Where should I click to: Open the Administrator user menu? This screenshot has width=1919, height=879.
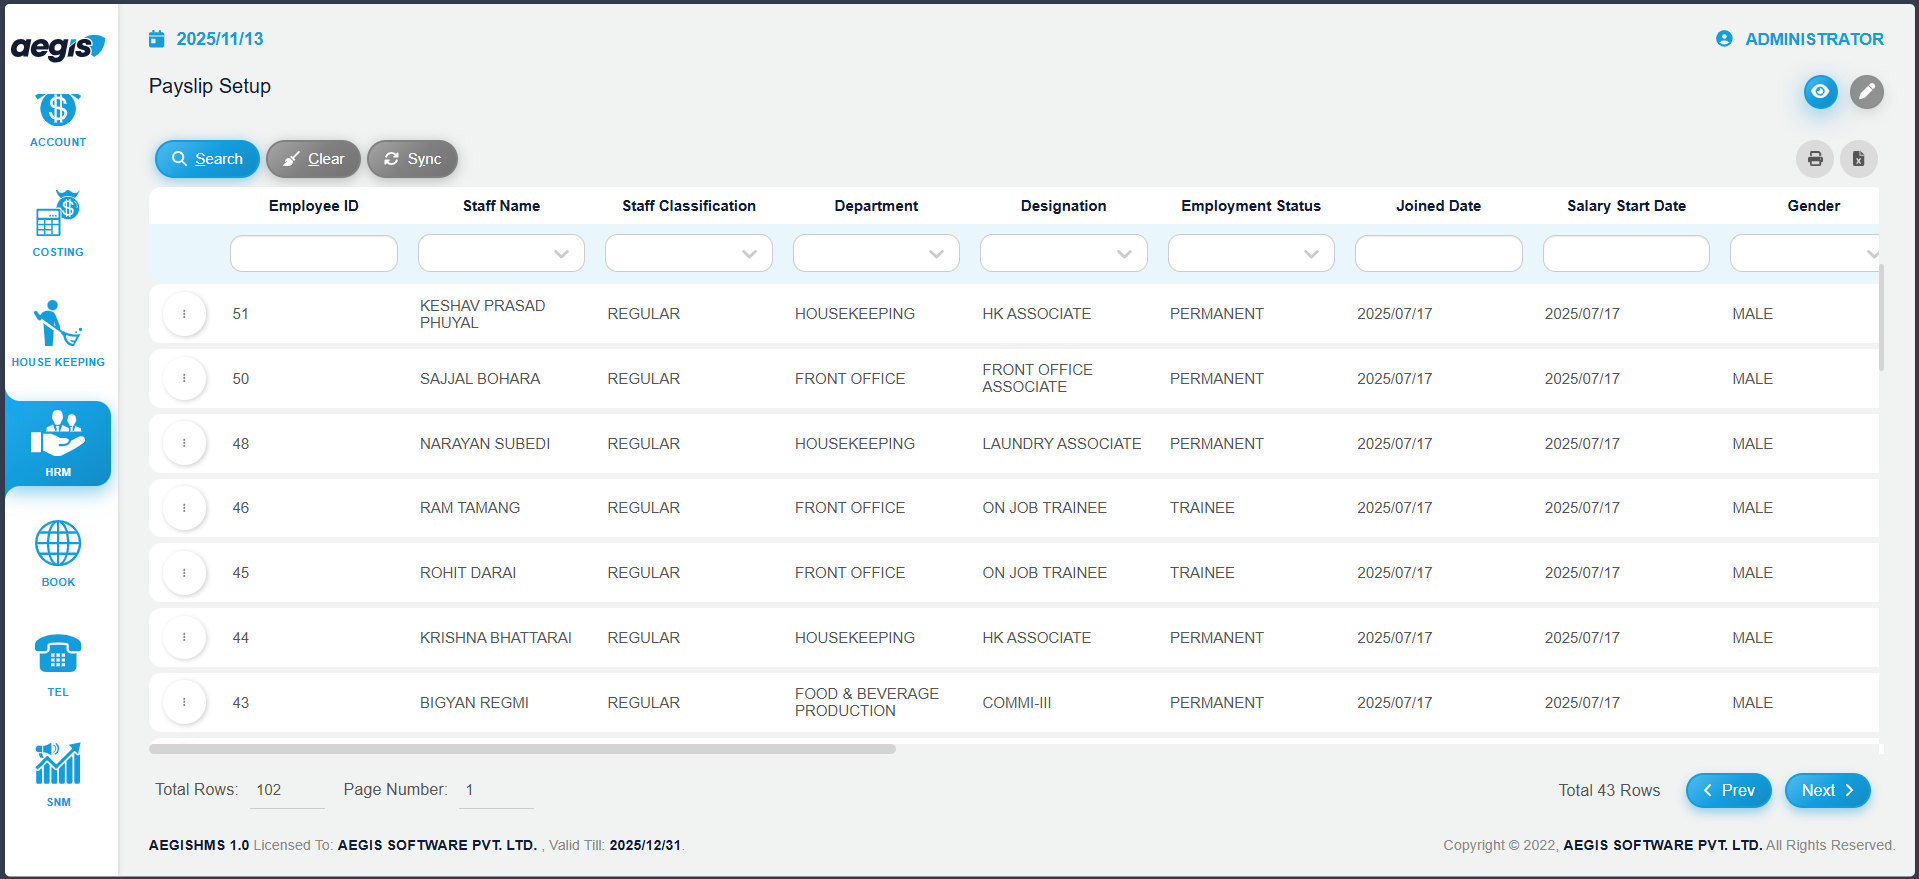coord(1800,39)
